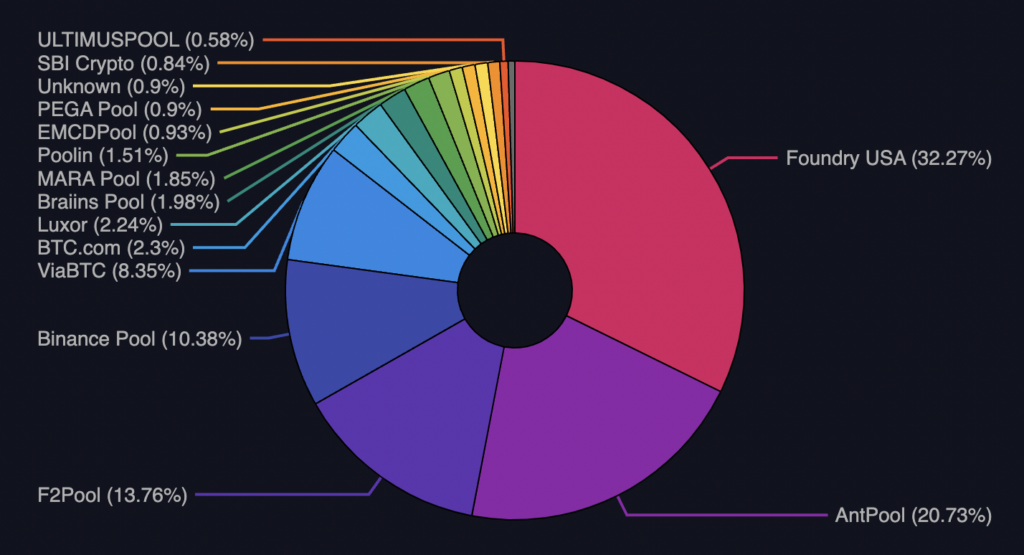Click the Foundry USA (32.27%) label
The image size is (1024, 555).
pyautogui.click(x=888, y=159)
